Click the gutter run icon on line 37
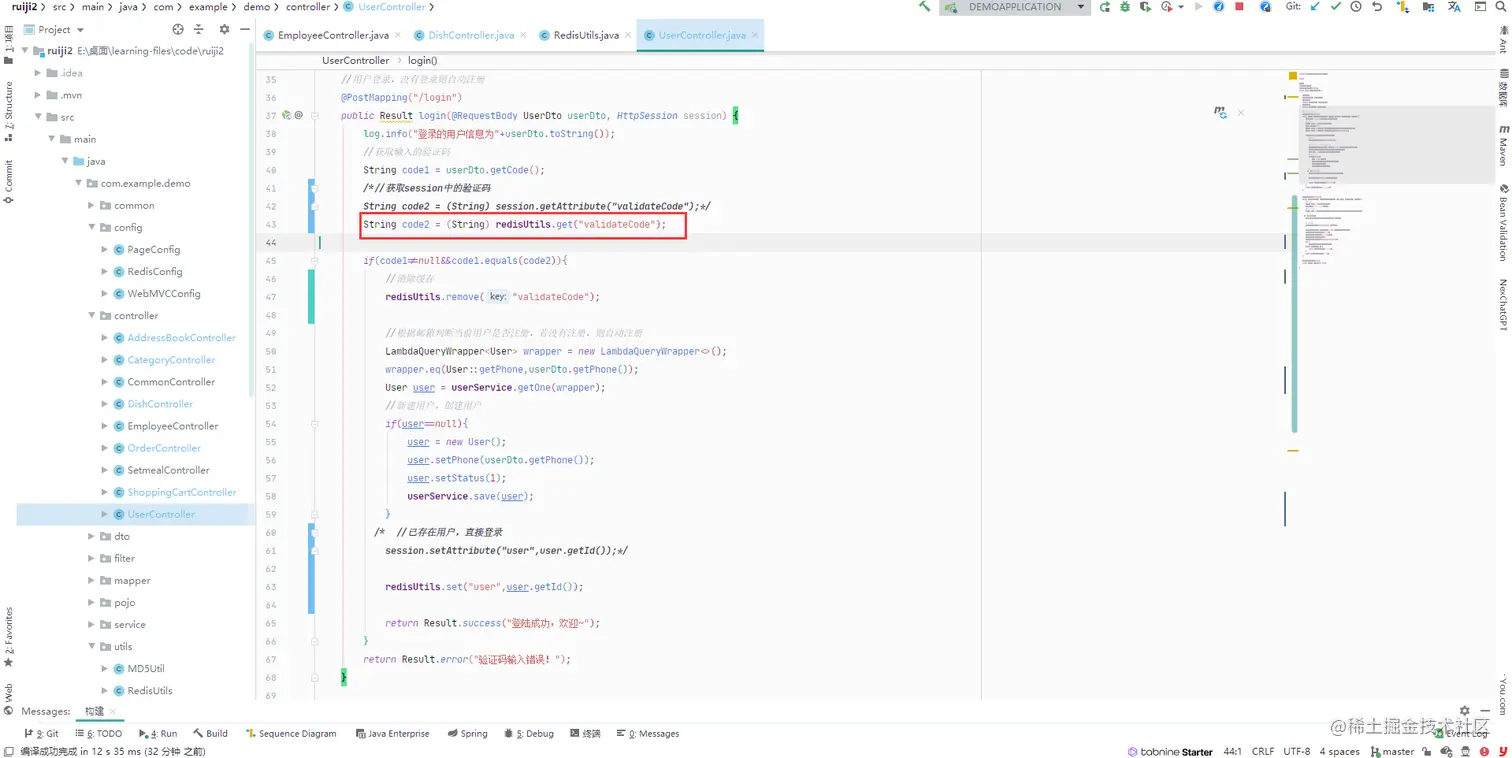The image size is (1512, 758). (286, 115)
